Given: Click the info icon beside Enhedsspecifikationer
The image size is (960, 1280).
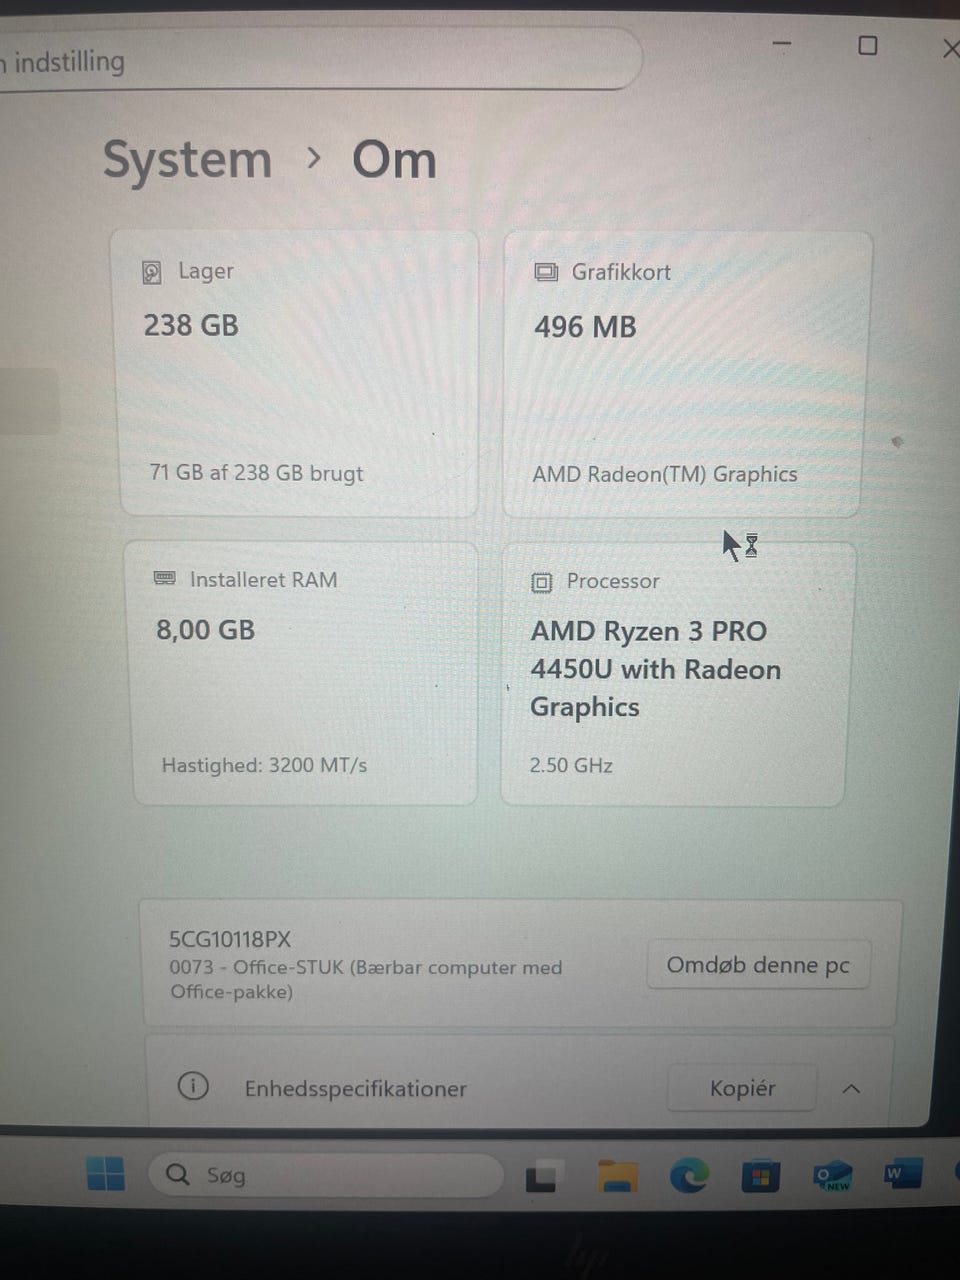Looking at the screenshot, I should tap(193, 1086).
